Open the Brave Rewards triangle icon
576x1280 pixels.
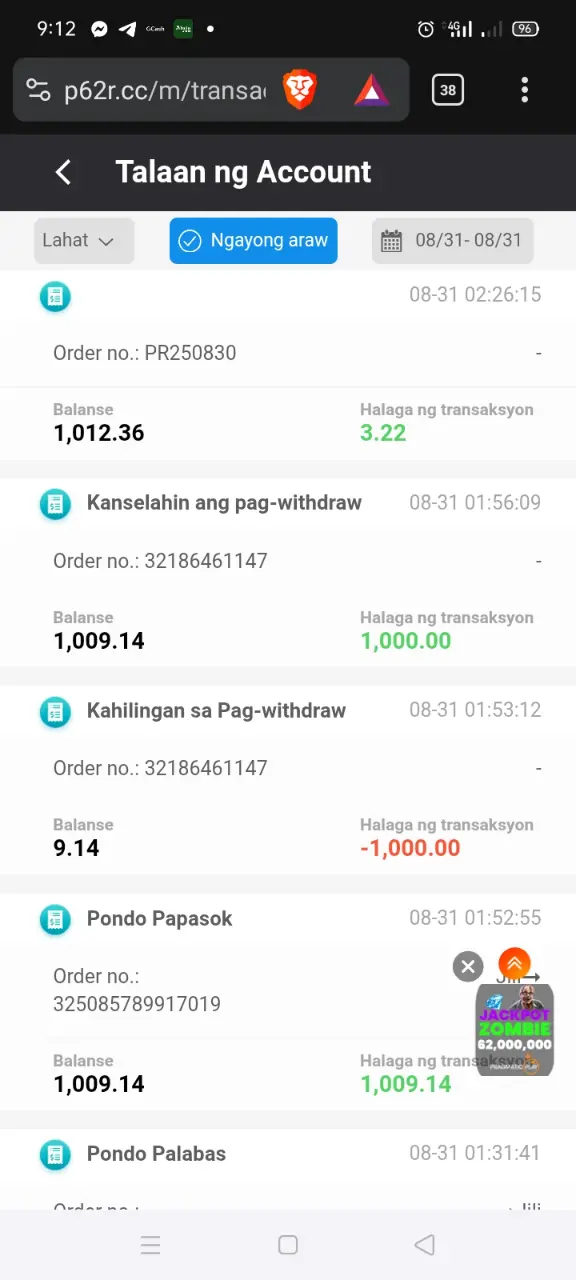click(372, 91)
